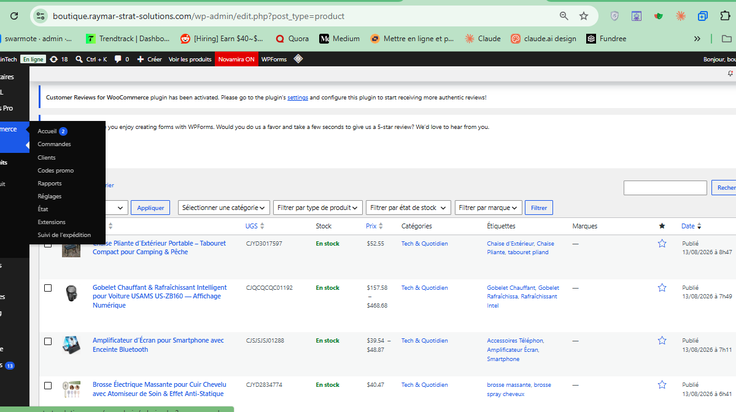Sort products by Prix column

(374, 226)
